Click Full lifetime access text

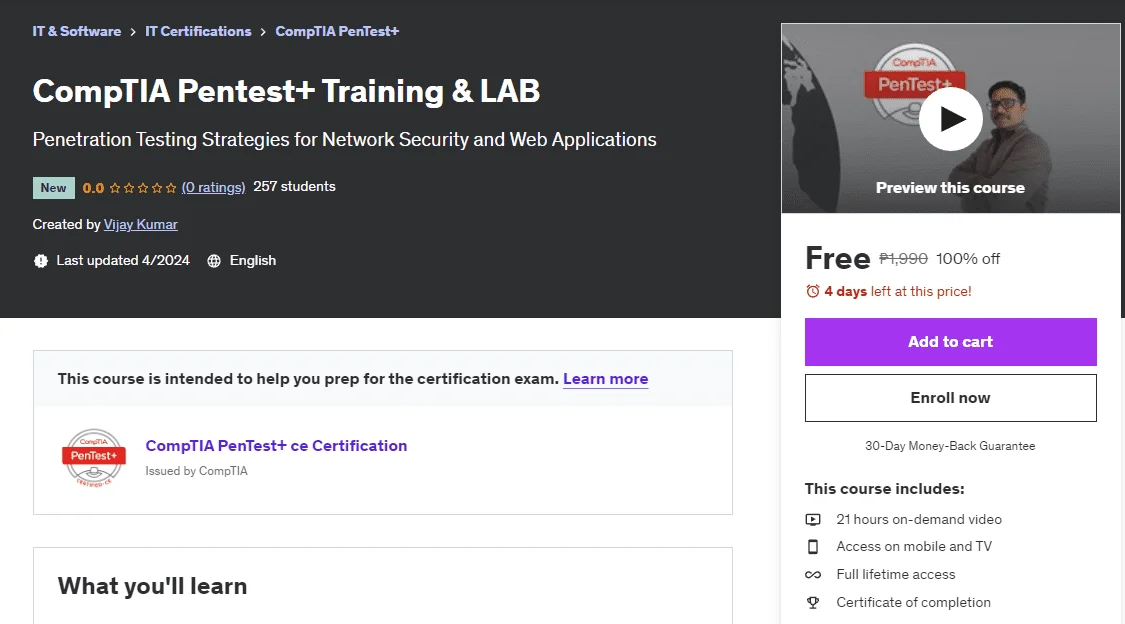pyautogui.click(x=896, y=575)
